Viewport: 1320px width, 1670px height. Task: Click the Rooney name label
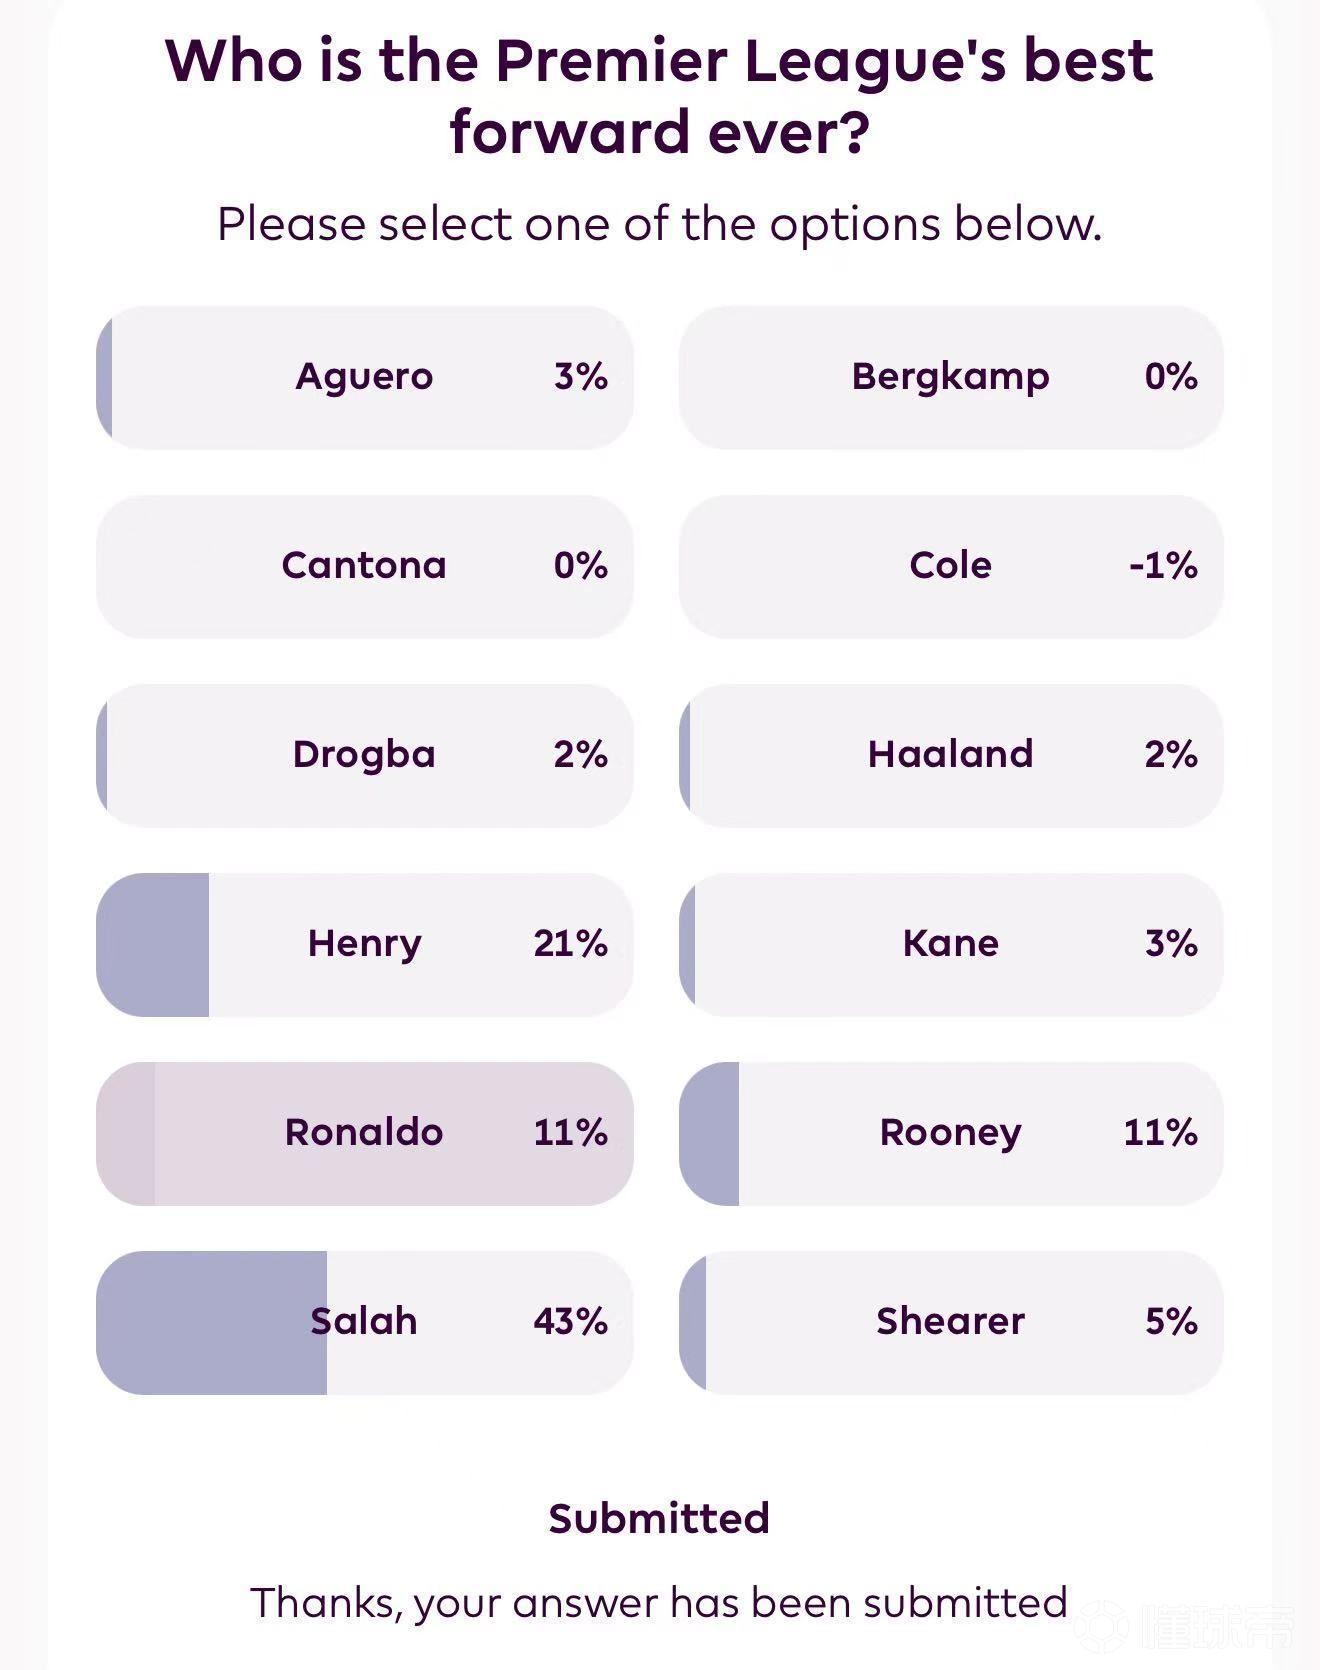[950, 1133]
